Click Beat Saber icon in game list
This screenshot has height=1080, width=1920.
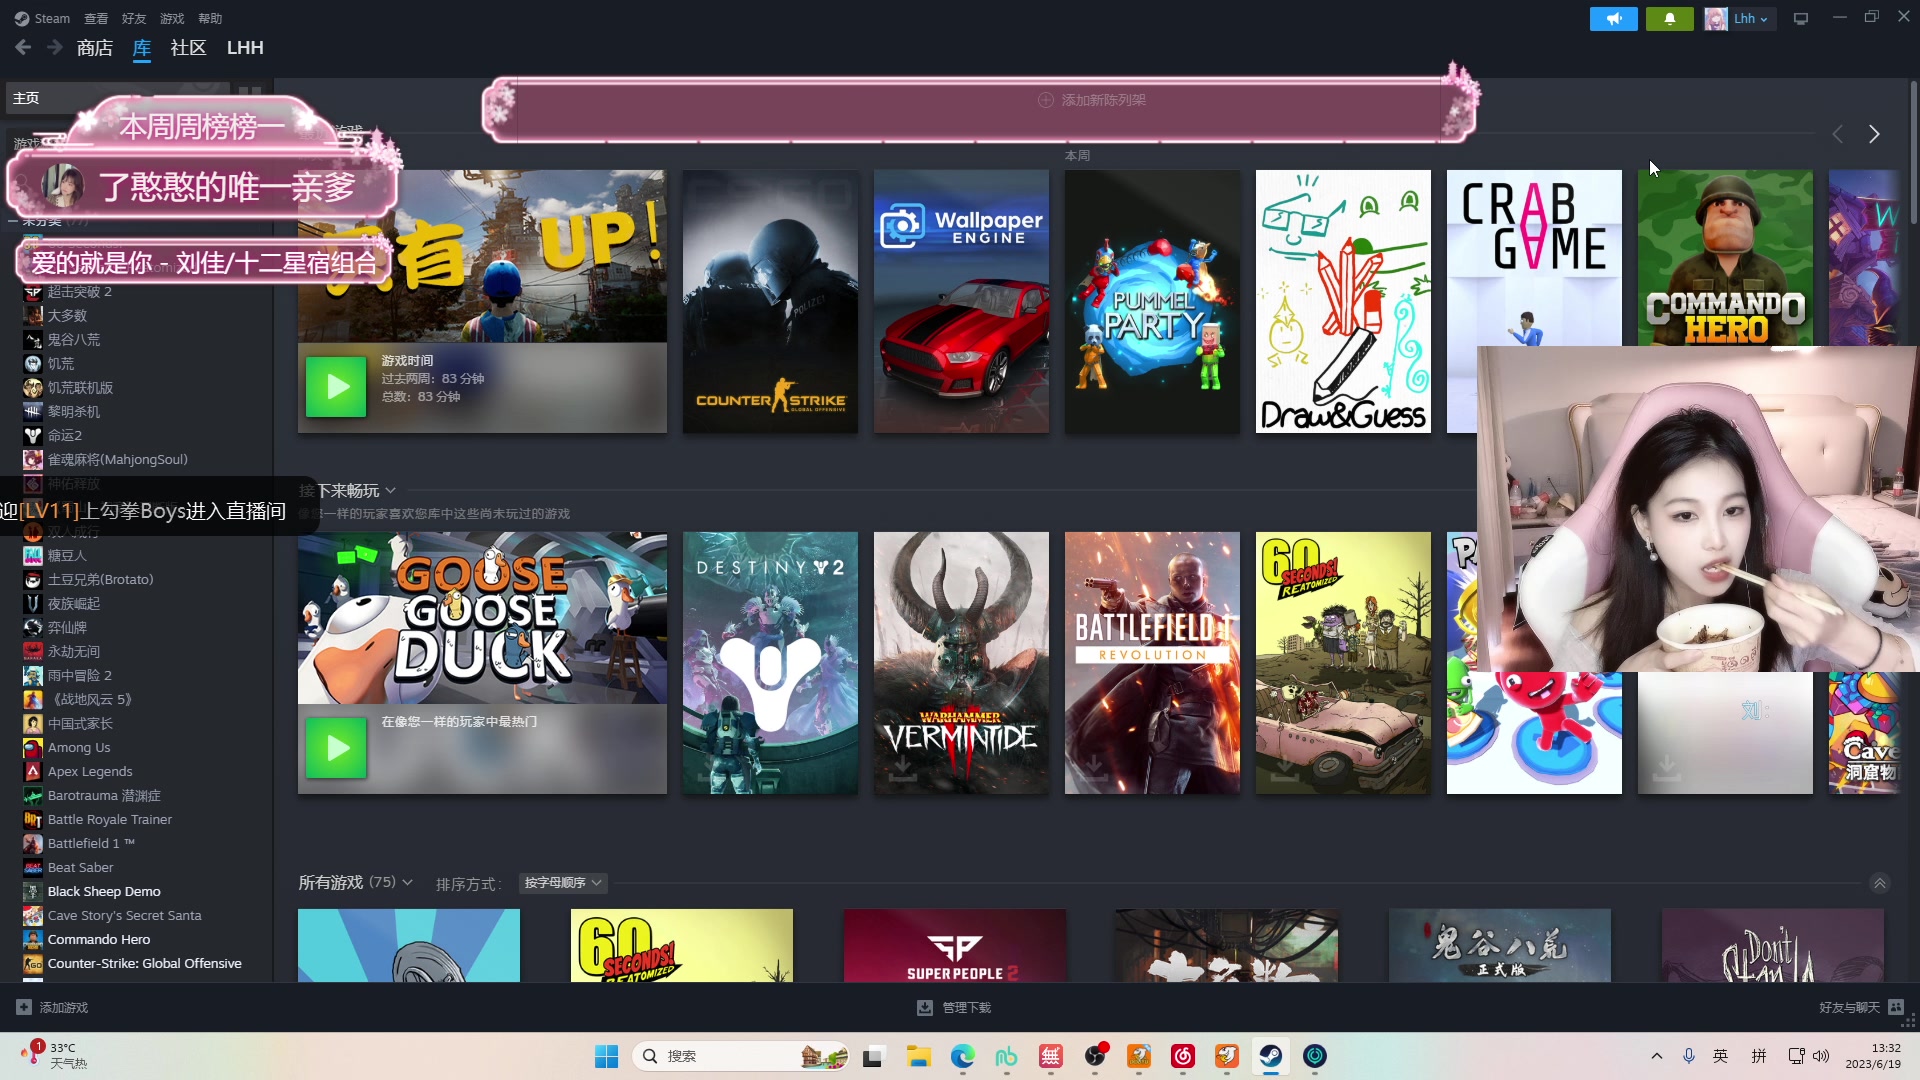tap(33, 867)
